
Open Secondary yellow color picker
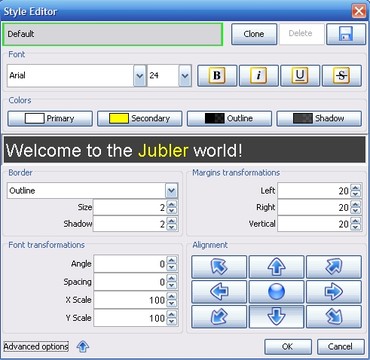tap(140, 118)
